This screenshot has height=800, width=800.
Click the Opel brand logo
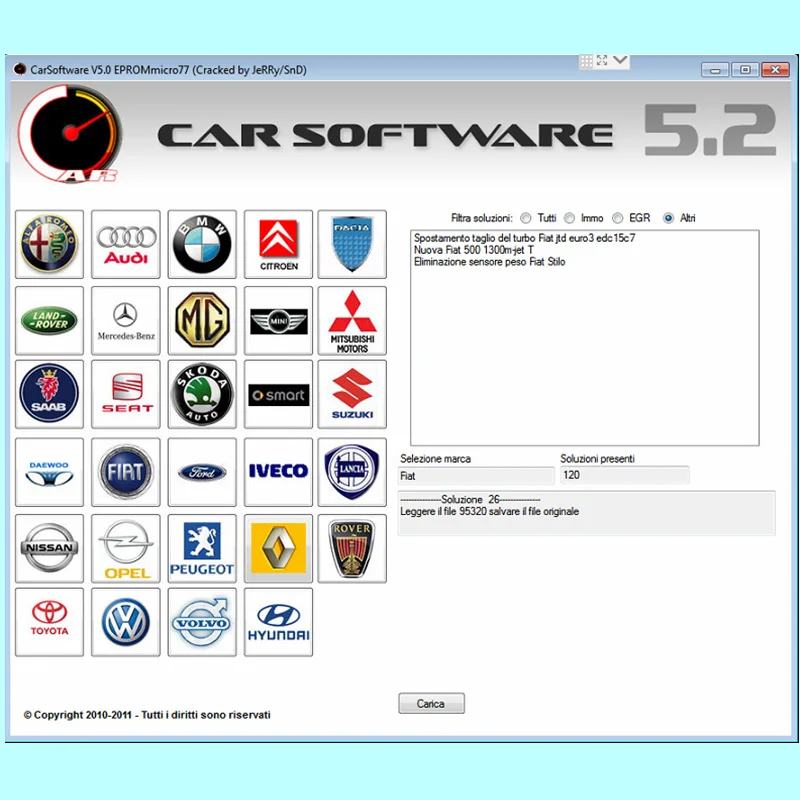click(x=126, y=548)
